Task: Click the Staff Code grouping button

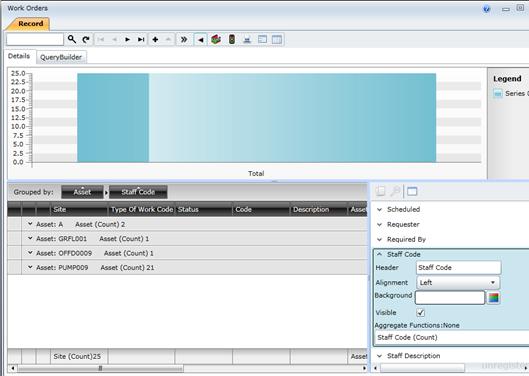Action: click(138, 192)
